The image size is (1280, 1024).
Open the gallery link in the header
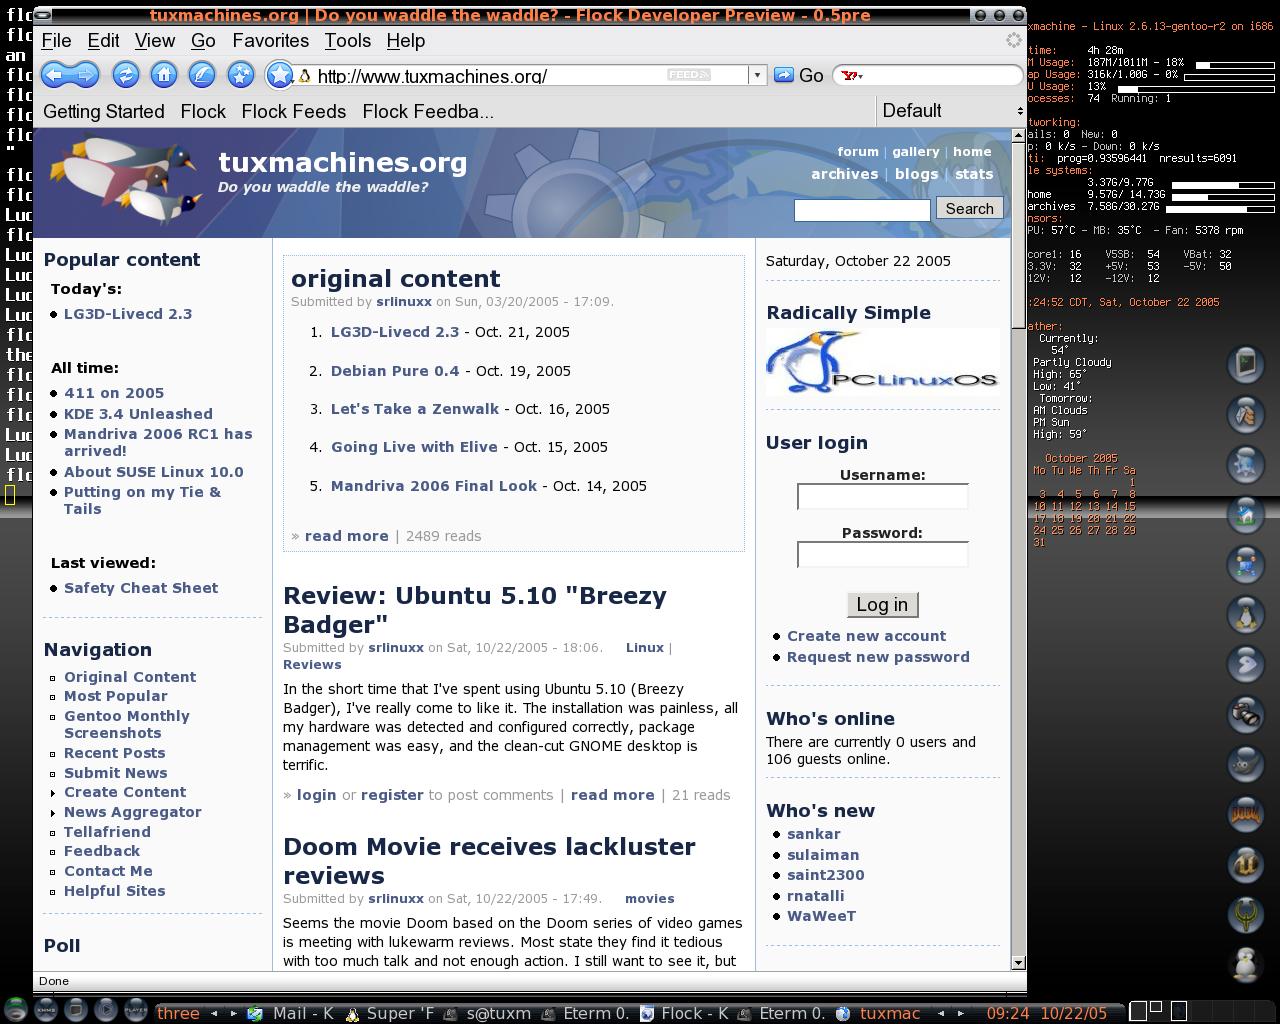[916, 152]
